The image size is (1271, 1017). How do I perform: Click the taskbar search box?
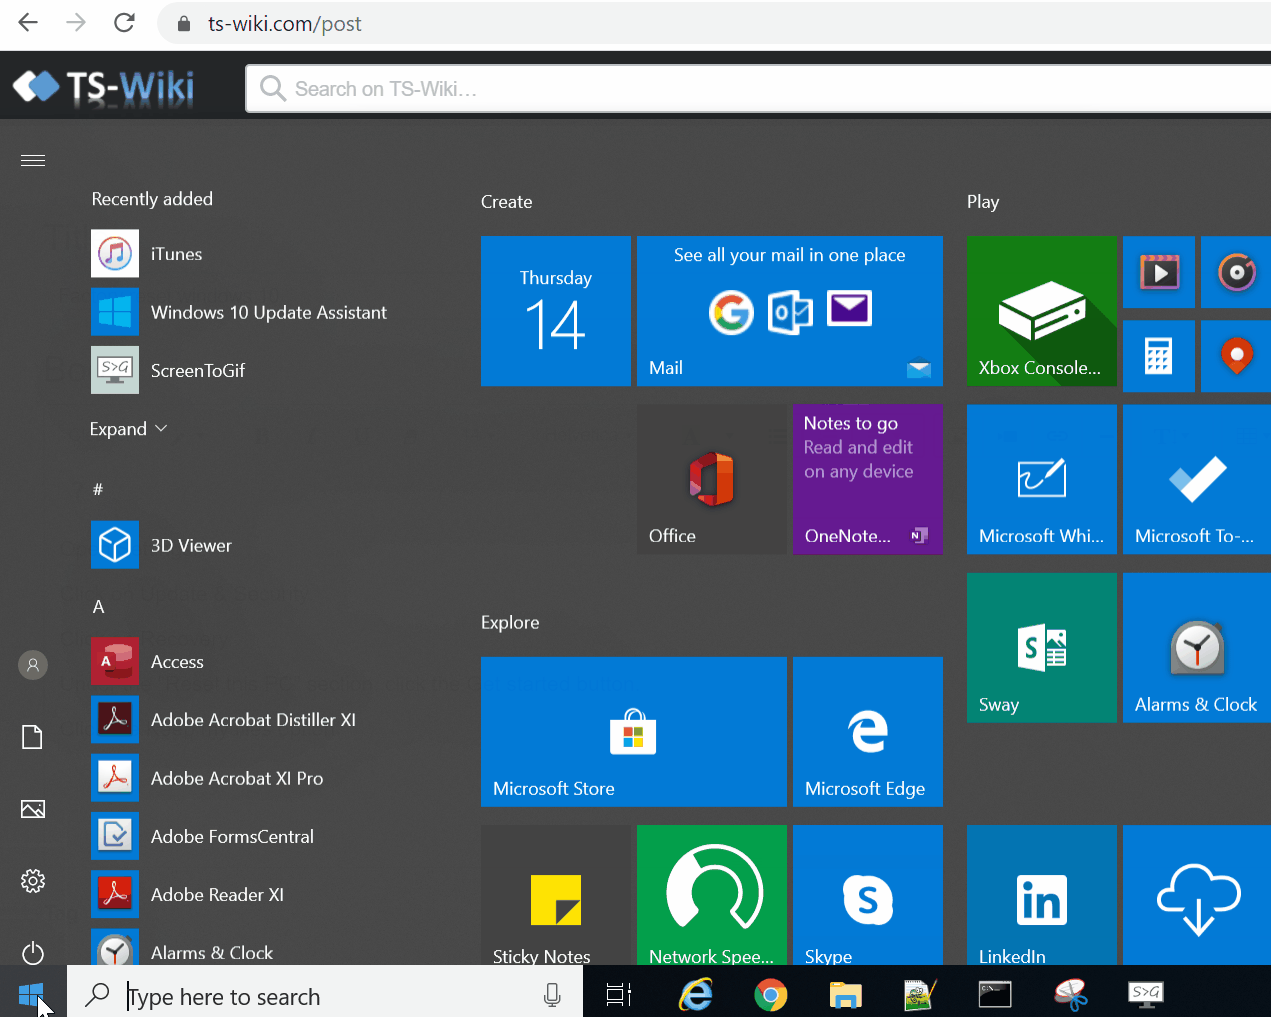point(325,993)
